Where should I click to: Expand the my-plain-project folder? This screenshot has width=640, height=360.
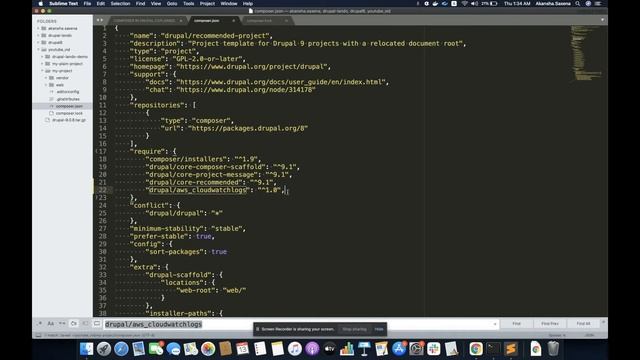42,64
